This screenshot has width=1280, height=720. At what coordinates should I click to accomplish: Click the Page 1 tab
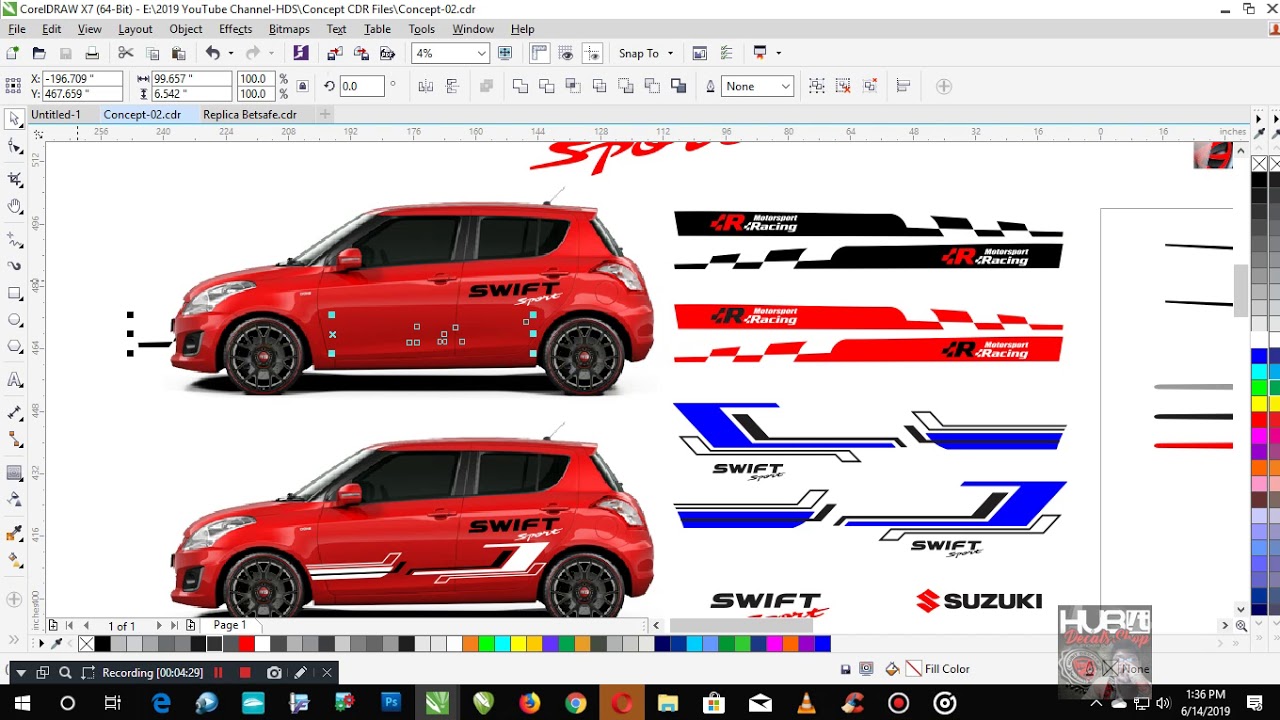coord(229,625)
